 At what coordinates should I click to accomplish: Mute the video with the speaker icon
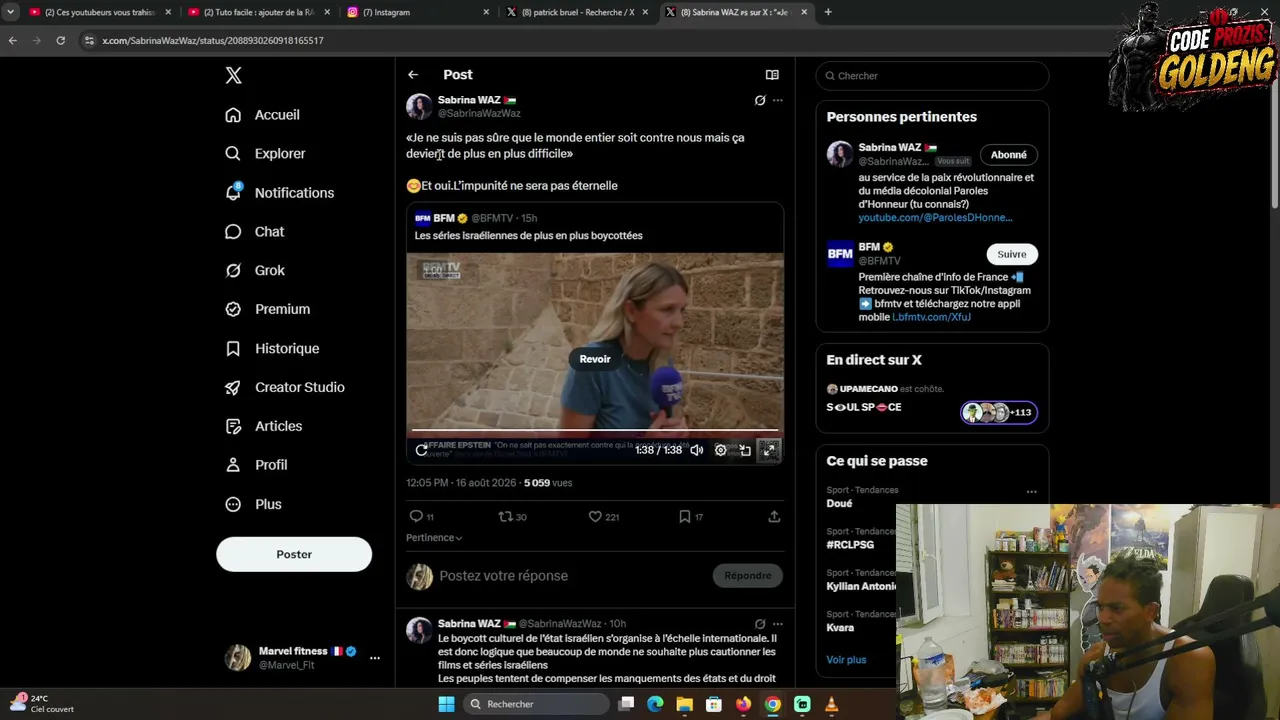click(697, 451)
